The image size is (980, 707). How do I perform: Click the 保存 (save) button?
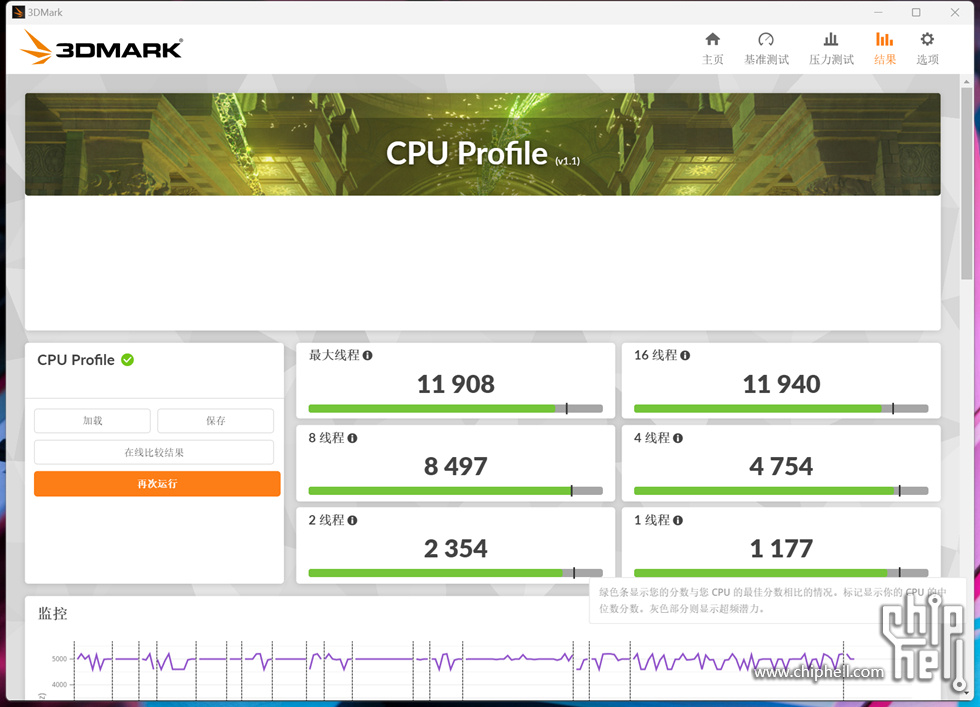216,421
